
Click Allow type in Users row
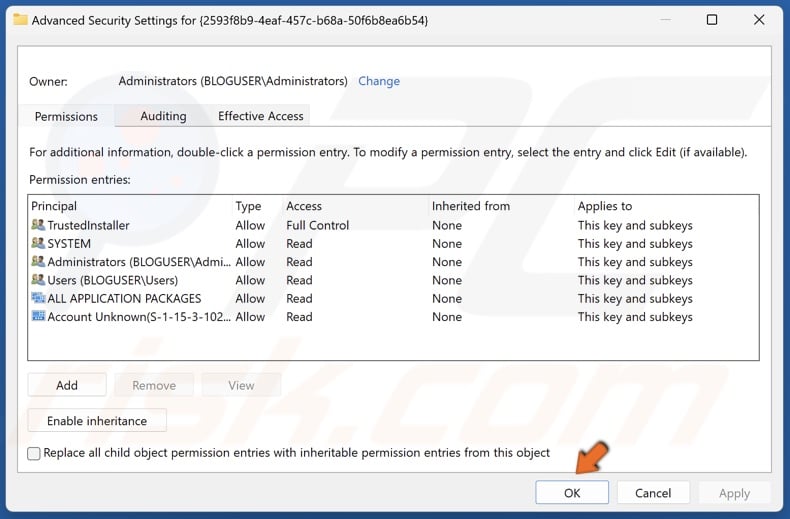click(250, 280)
